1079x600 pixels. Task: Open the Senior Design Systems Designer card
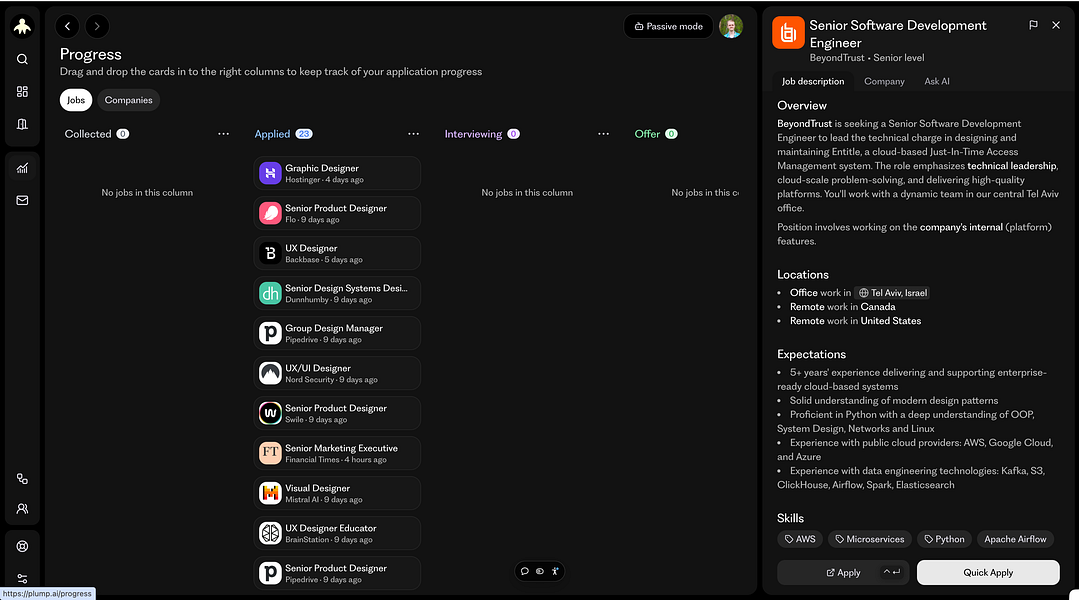337,293
